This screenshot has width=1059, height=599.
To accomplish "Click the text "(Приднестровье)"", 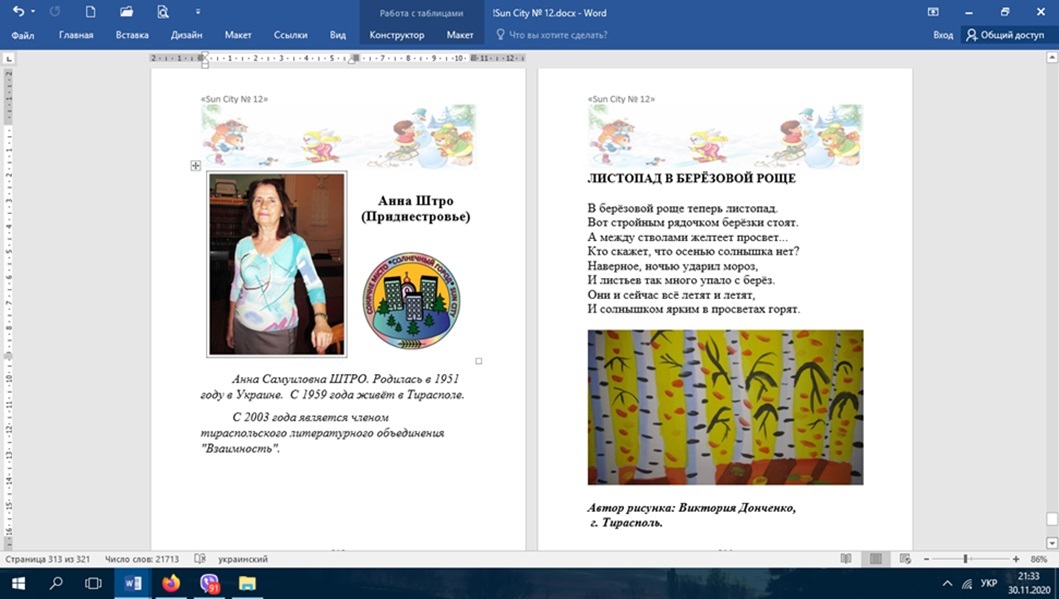I will pos(415,217).
